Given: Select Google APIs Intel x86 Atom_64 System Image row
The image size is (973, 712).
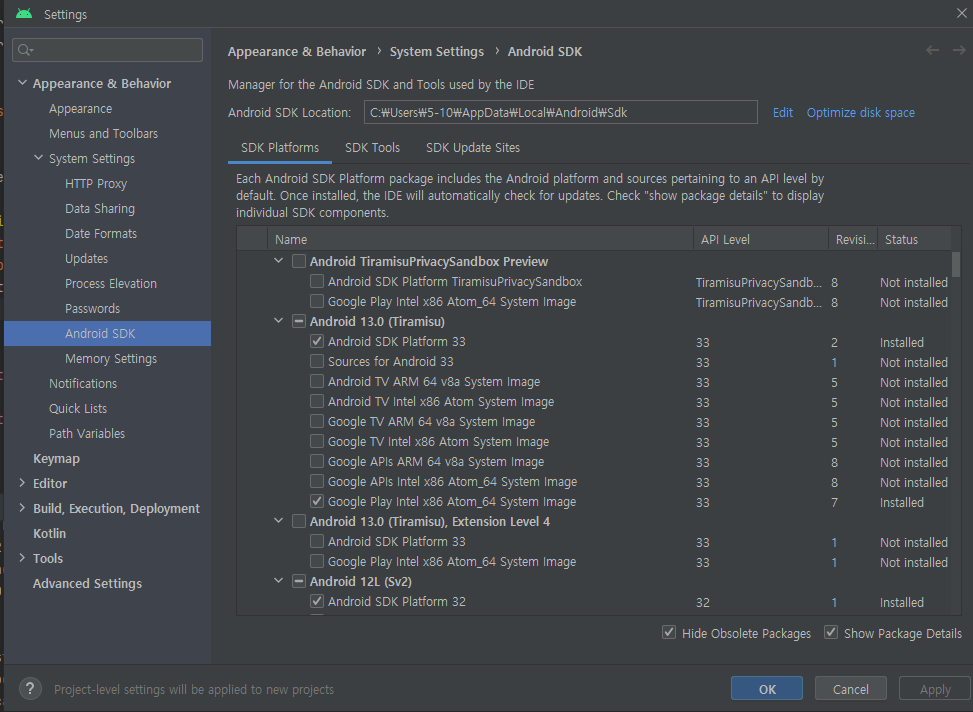Looking at the screenshot, I should pyautogui.click(x=594, y=482).
